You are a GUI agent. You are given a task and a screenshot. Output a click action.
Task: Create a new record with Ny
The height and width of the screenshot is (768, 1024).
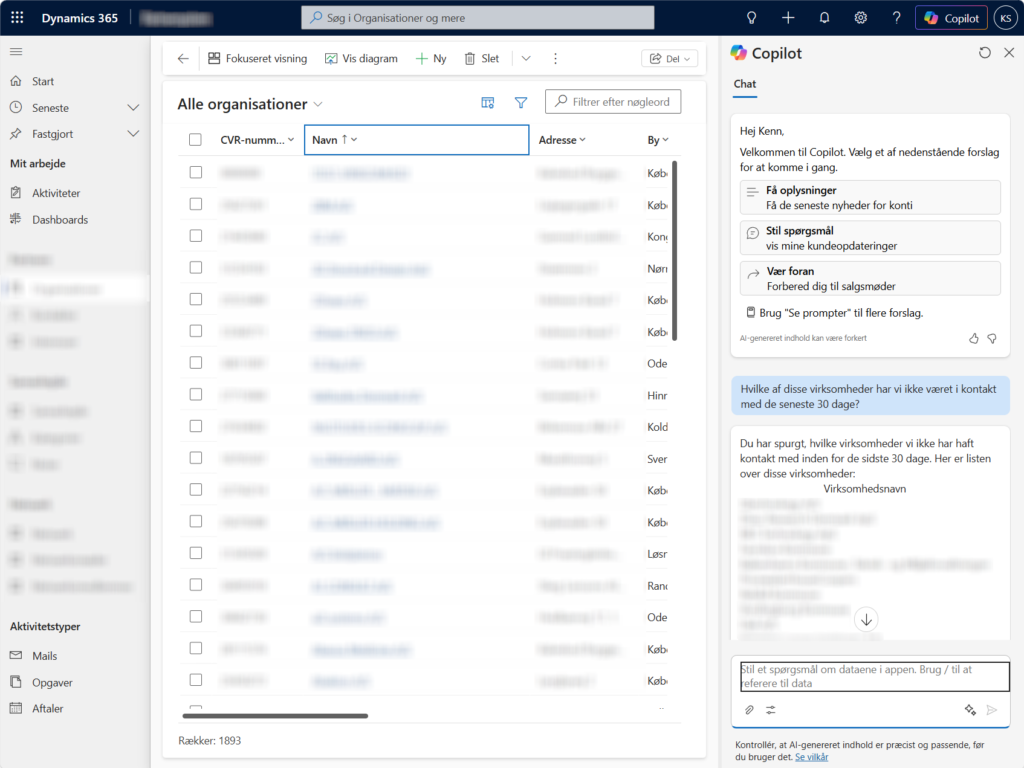pyautogui.click(x=431, y=59)
